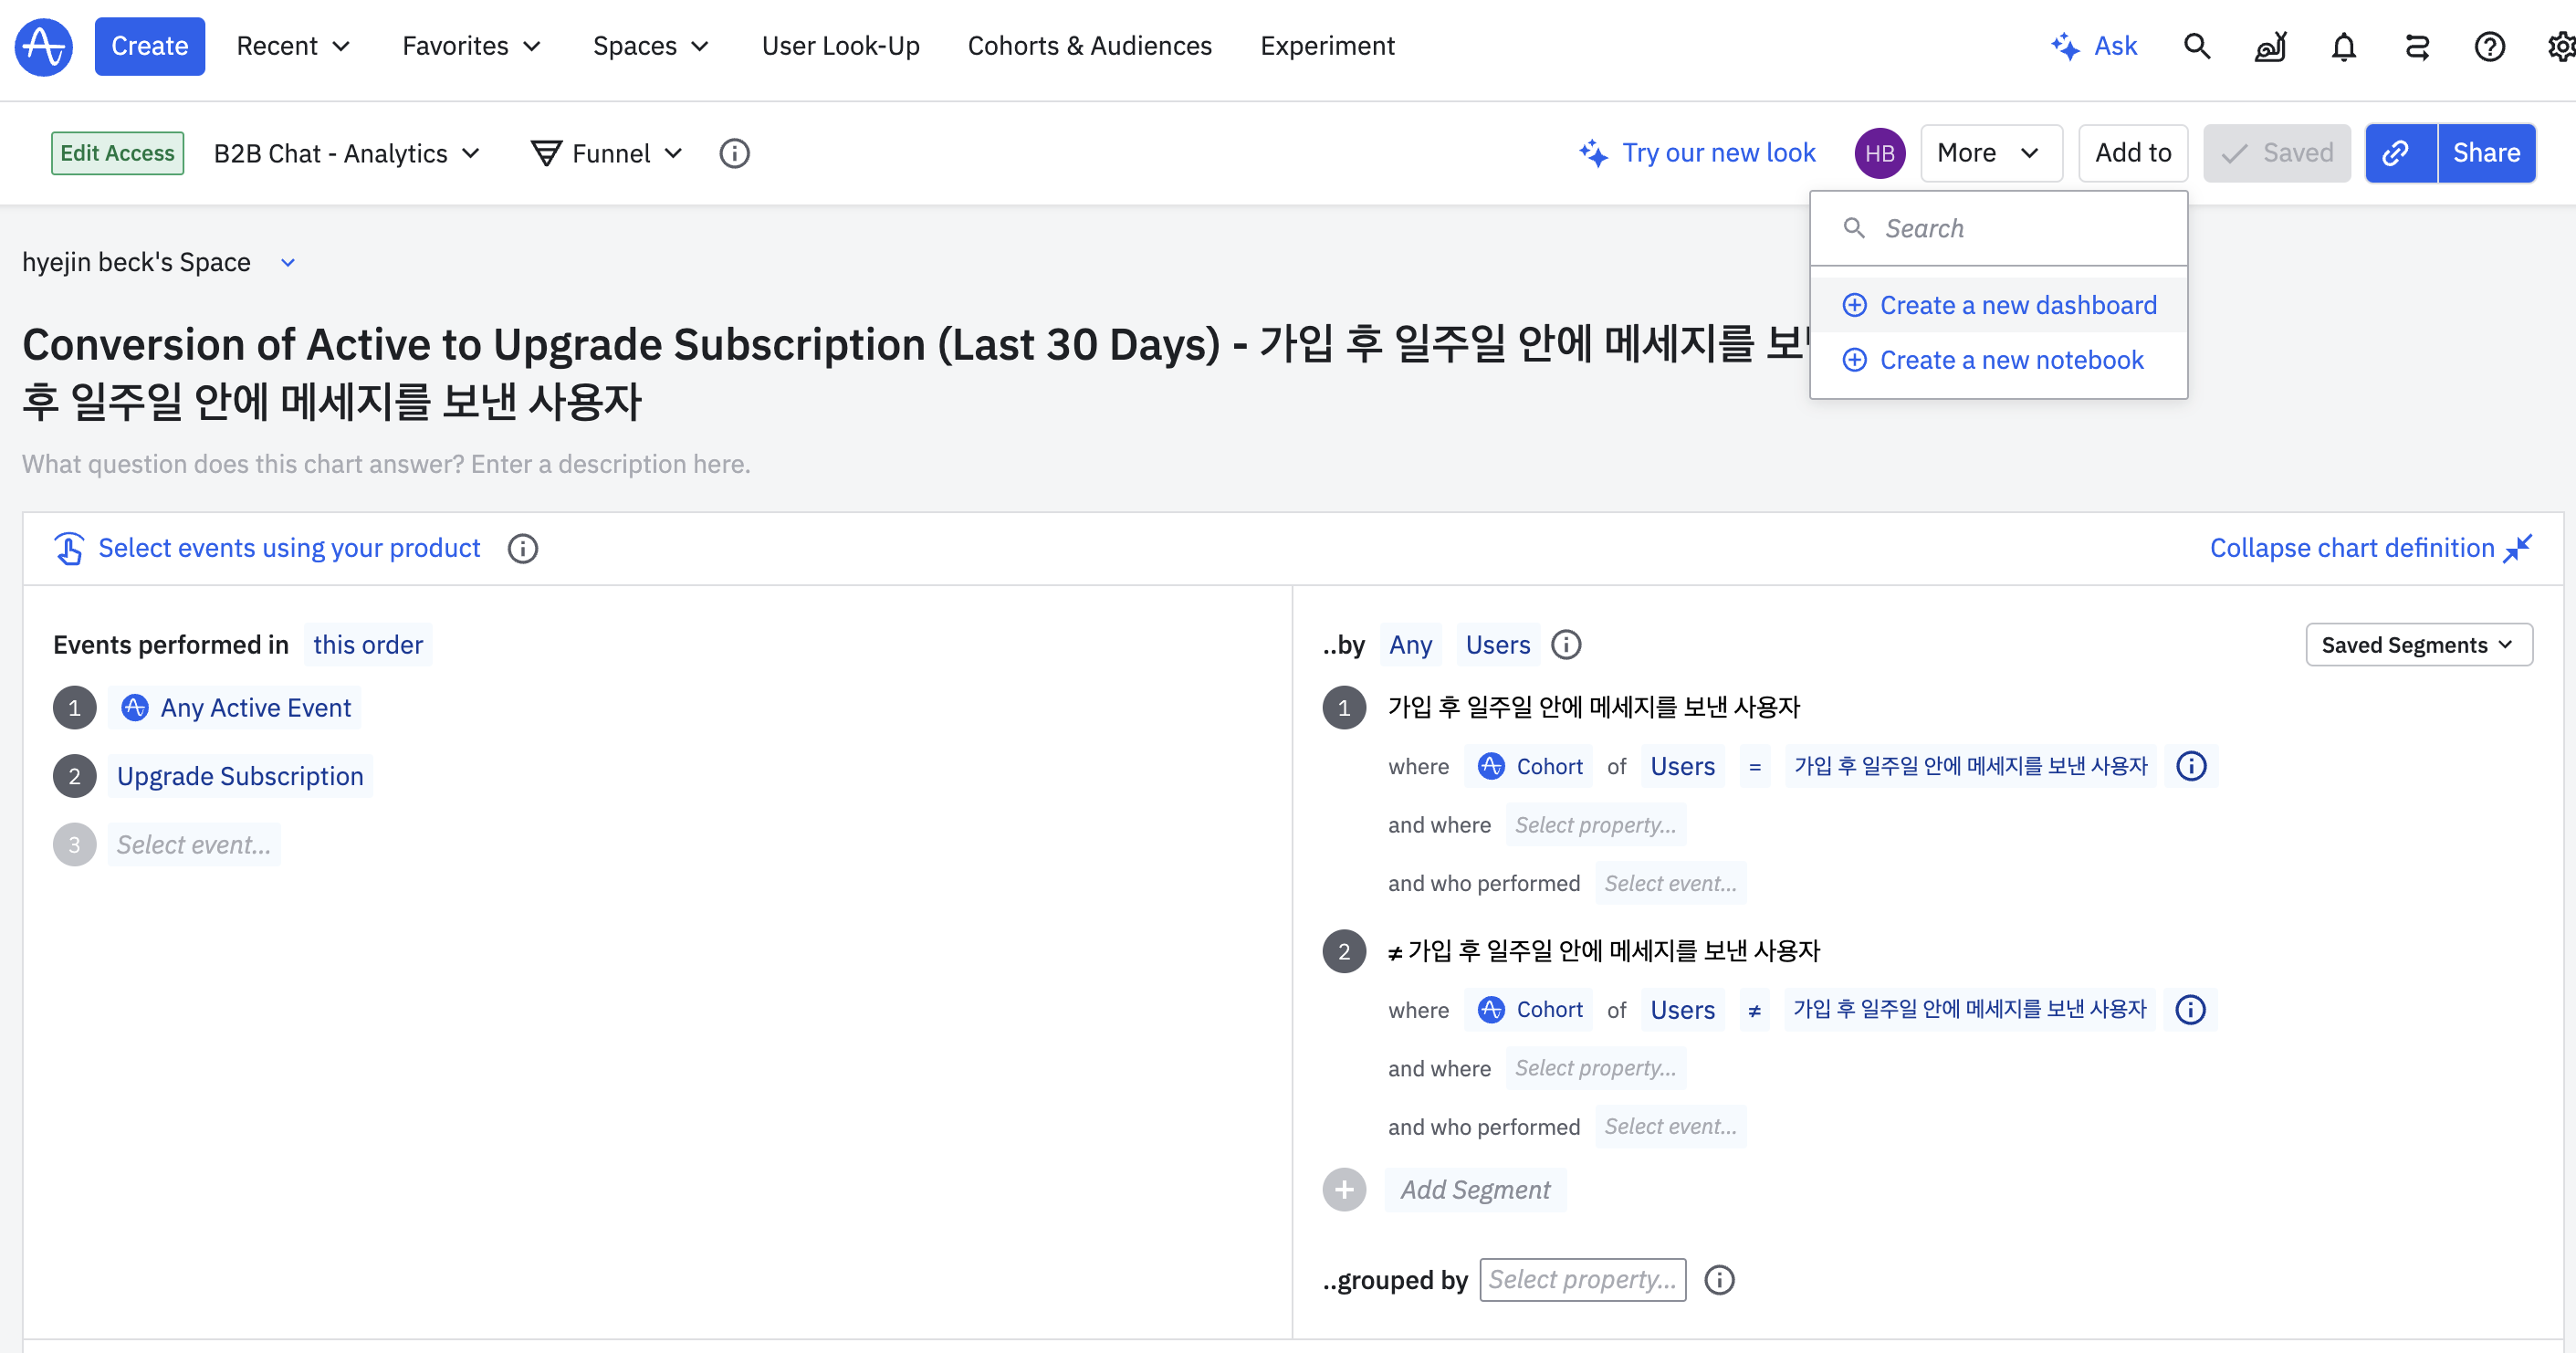
Task: Click the info icon next to grouped by
Action: coord(1719,1280)
